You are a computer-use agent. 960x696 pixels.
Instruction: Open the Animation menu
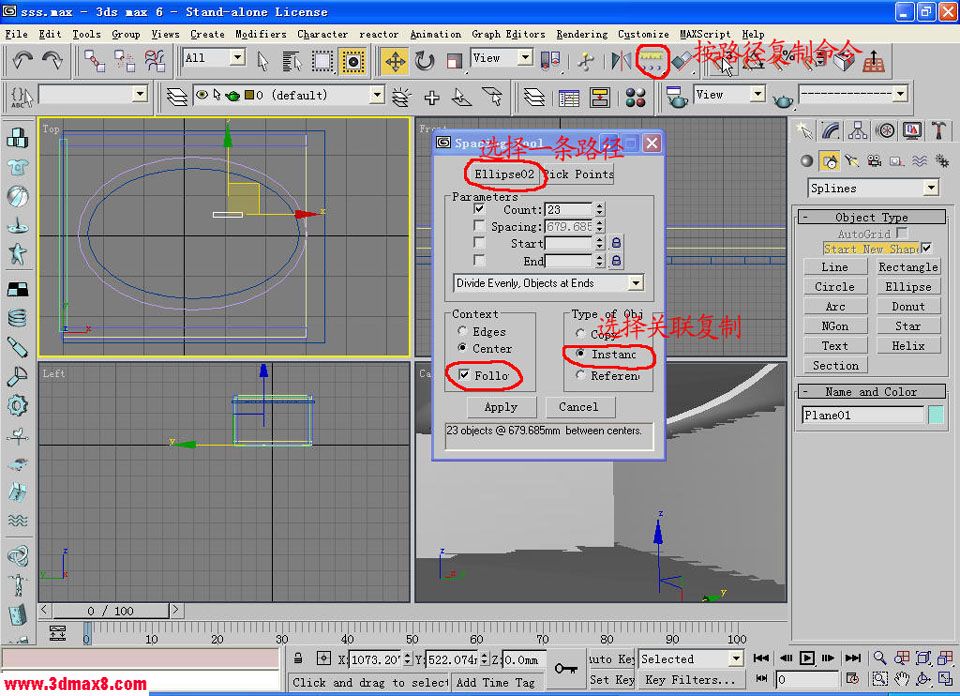click(435, 34)
